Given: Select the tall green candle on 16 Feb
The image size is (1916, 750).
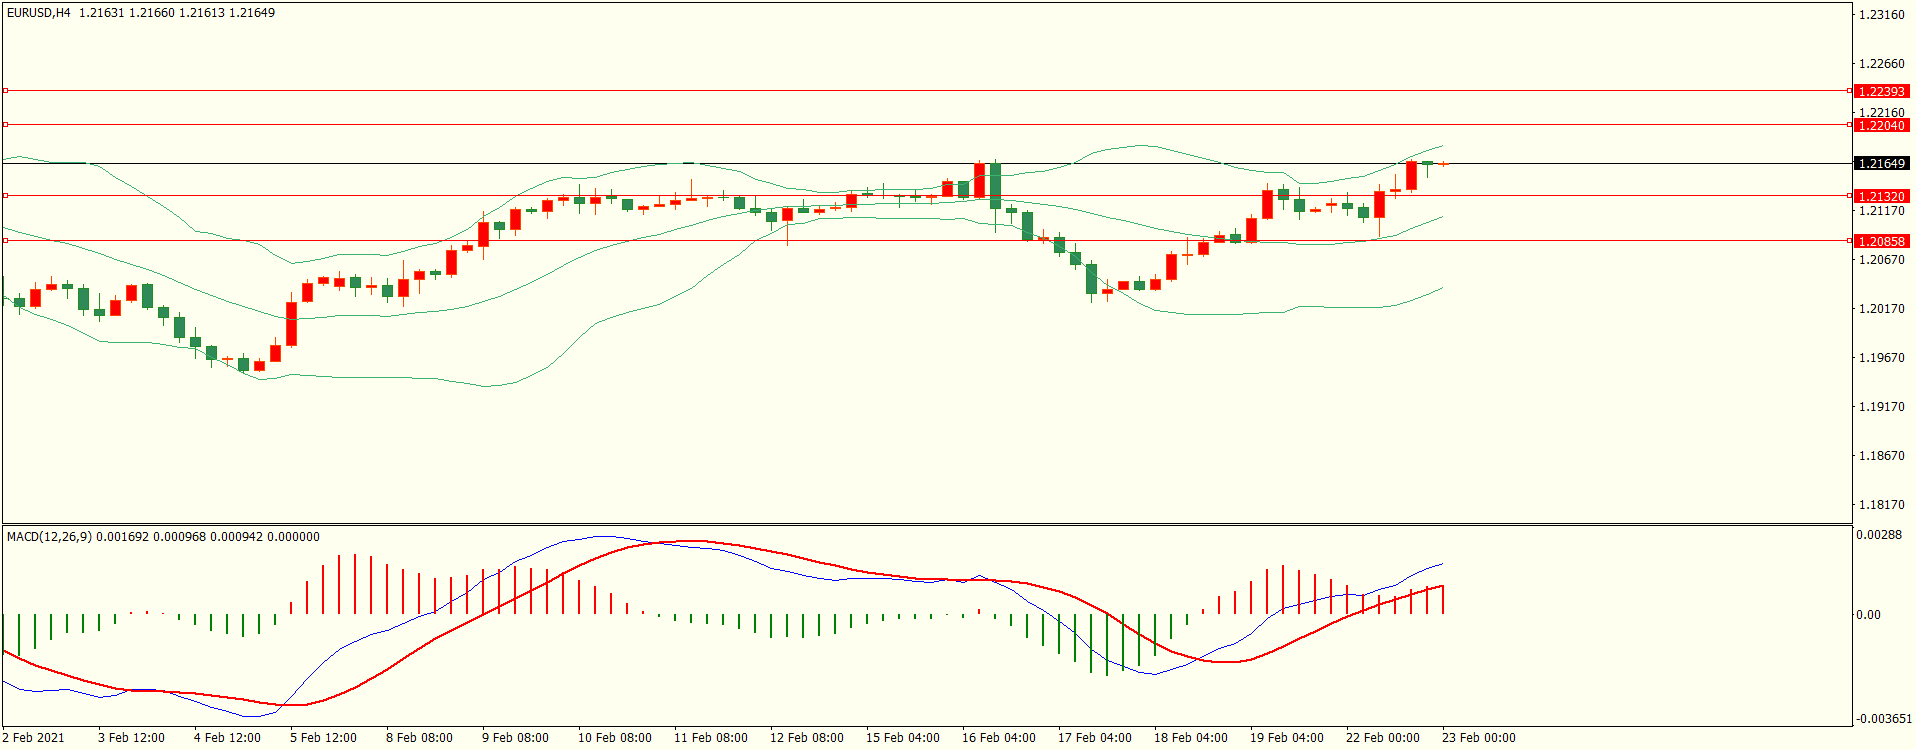Looking at the screenshot, I should coord(996,186).
